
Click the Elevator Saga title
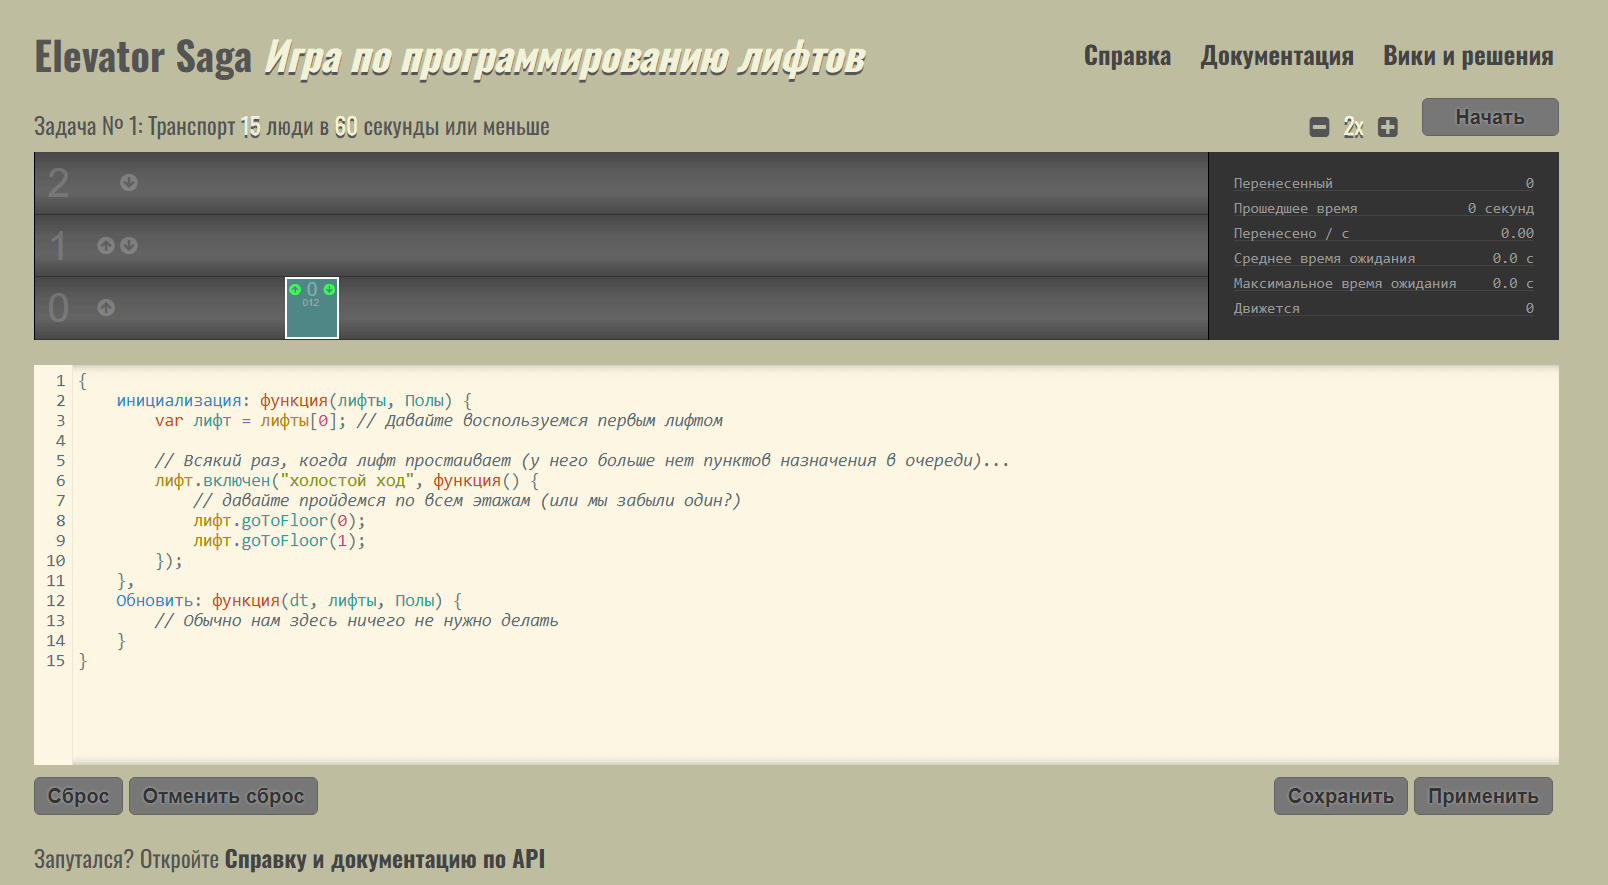pyautogui.click(x=143, y=57)
